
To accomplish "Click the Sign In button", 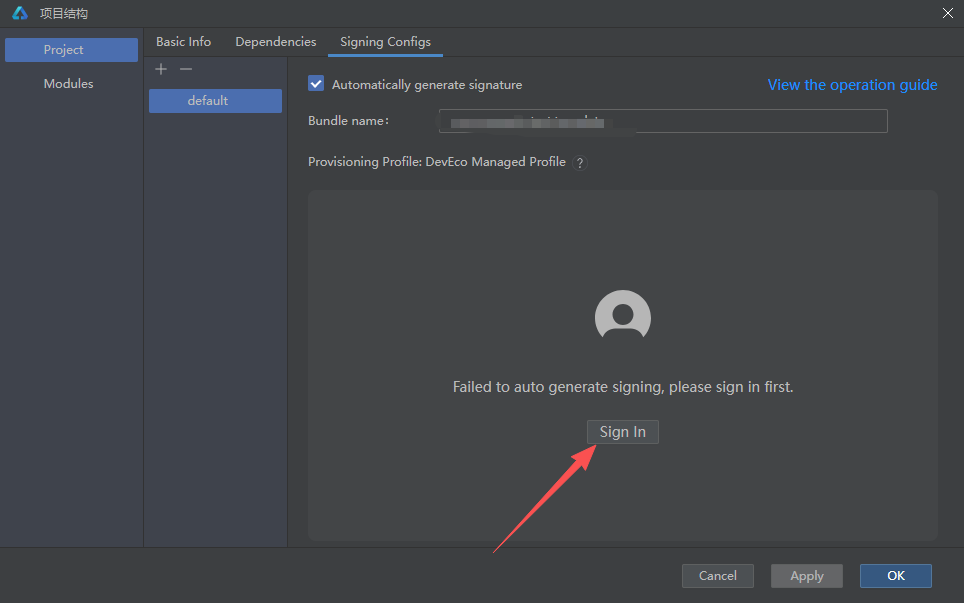I will [x=623, y=432].
